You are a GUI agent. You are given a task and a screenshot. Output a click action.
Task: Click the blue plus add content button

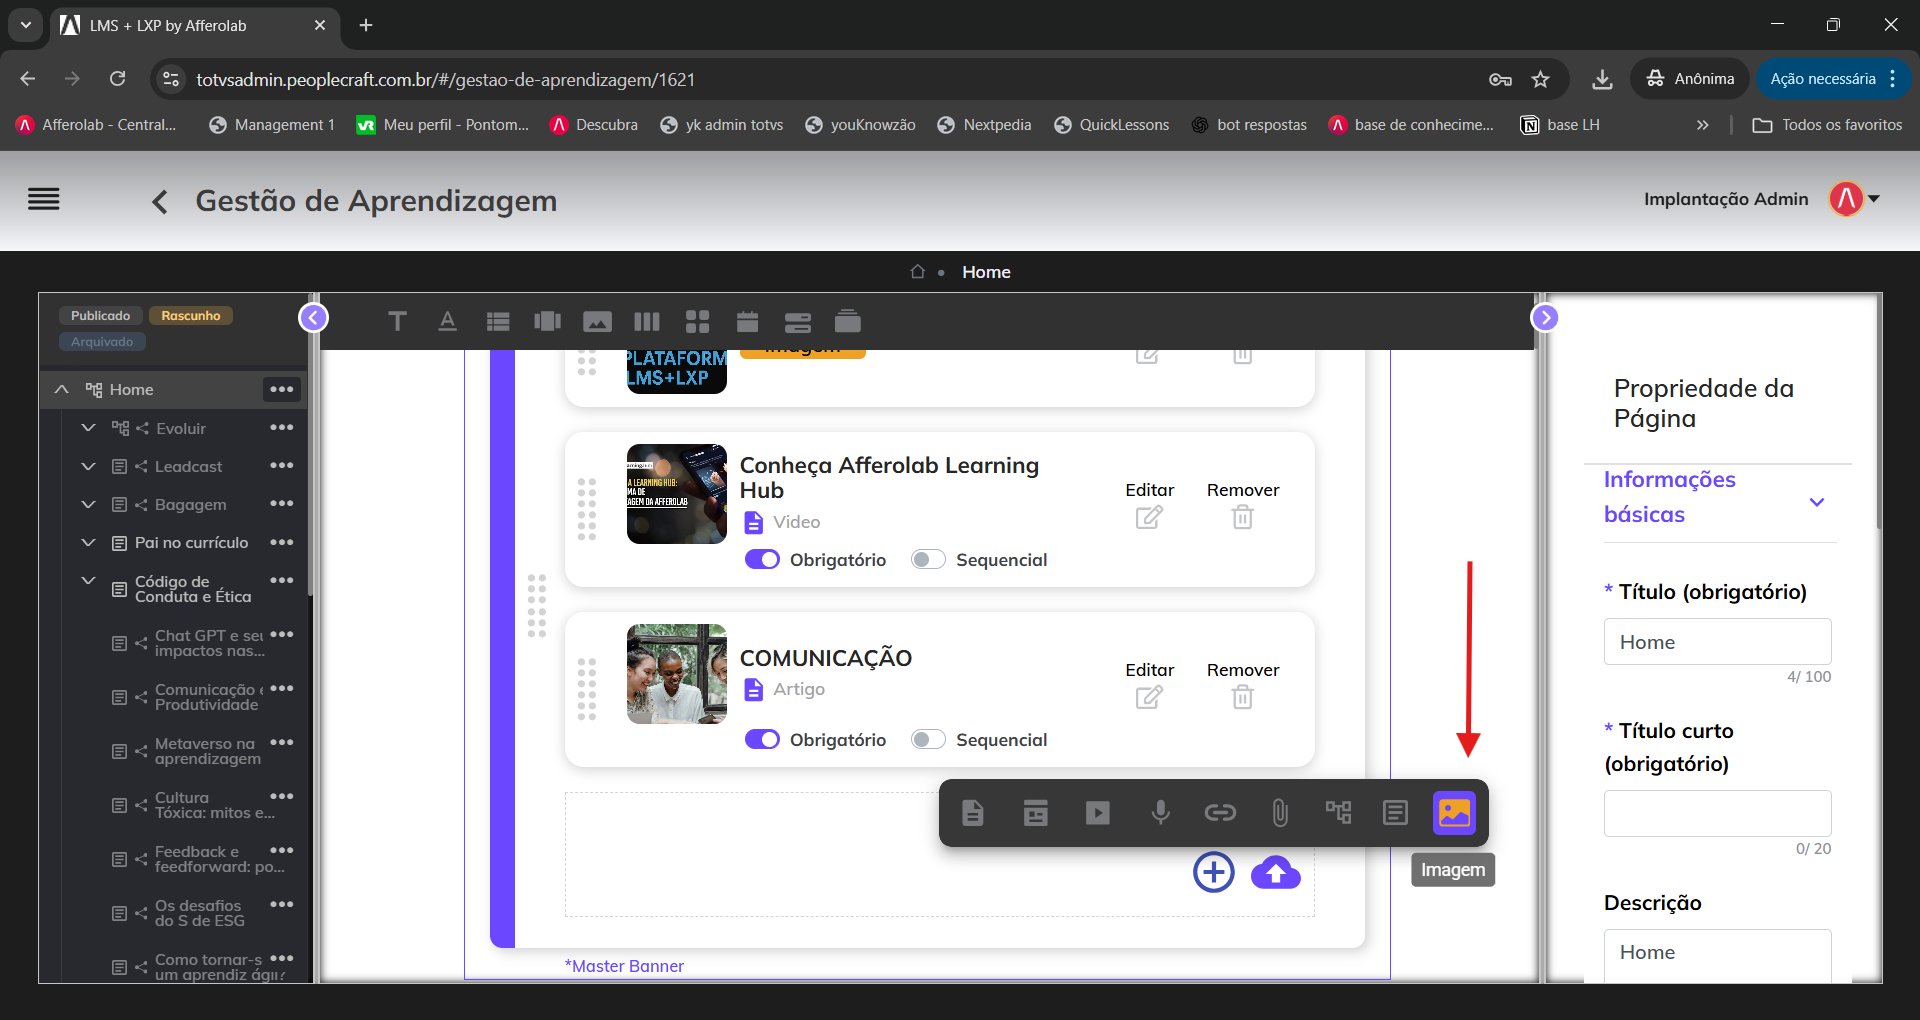[x=1214, y=872]
